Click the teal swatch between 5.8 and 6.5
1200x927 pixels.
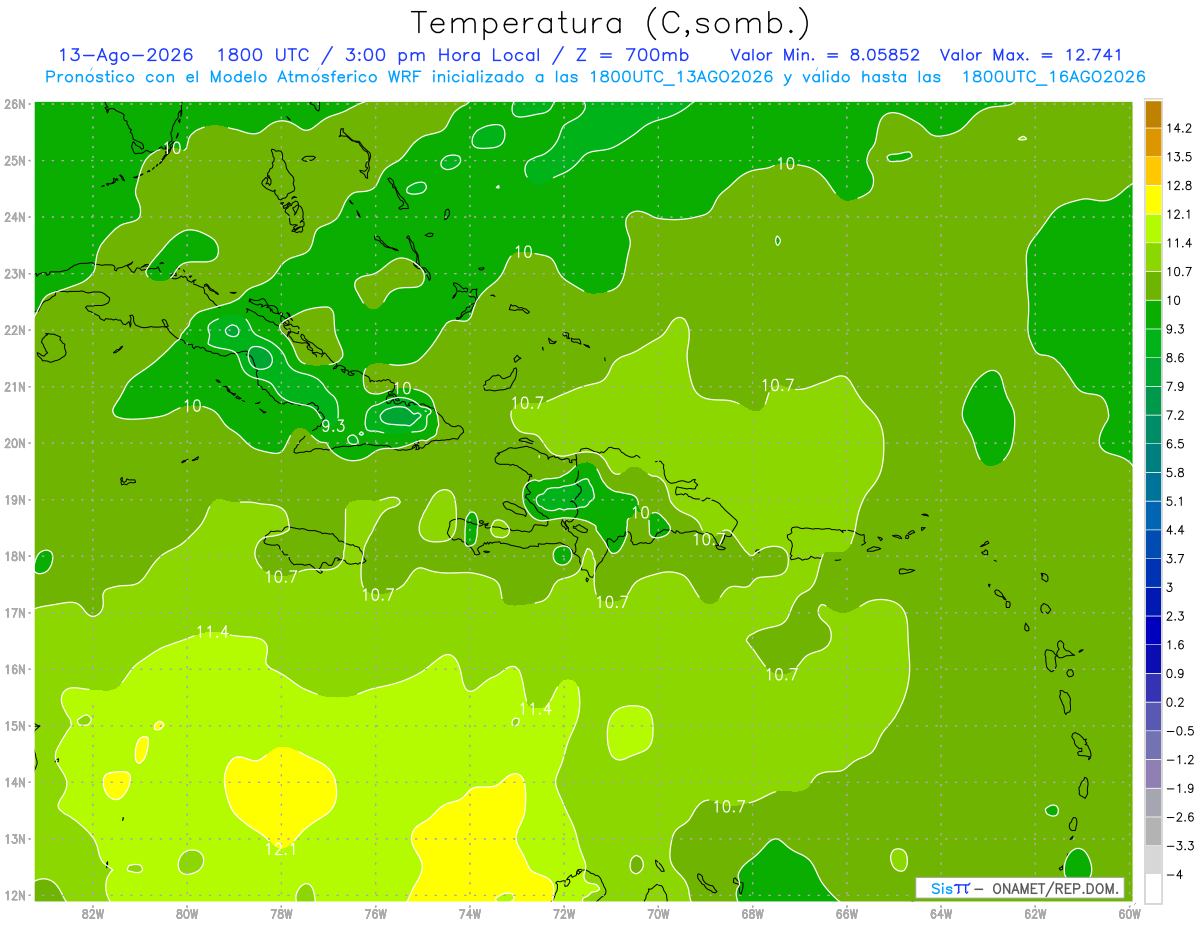click(1153, 458)
